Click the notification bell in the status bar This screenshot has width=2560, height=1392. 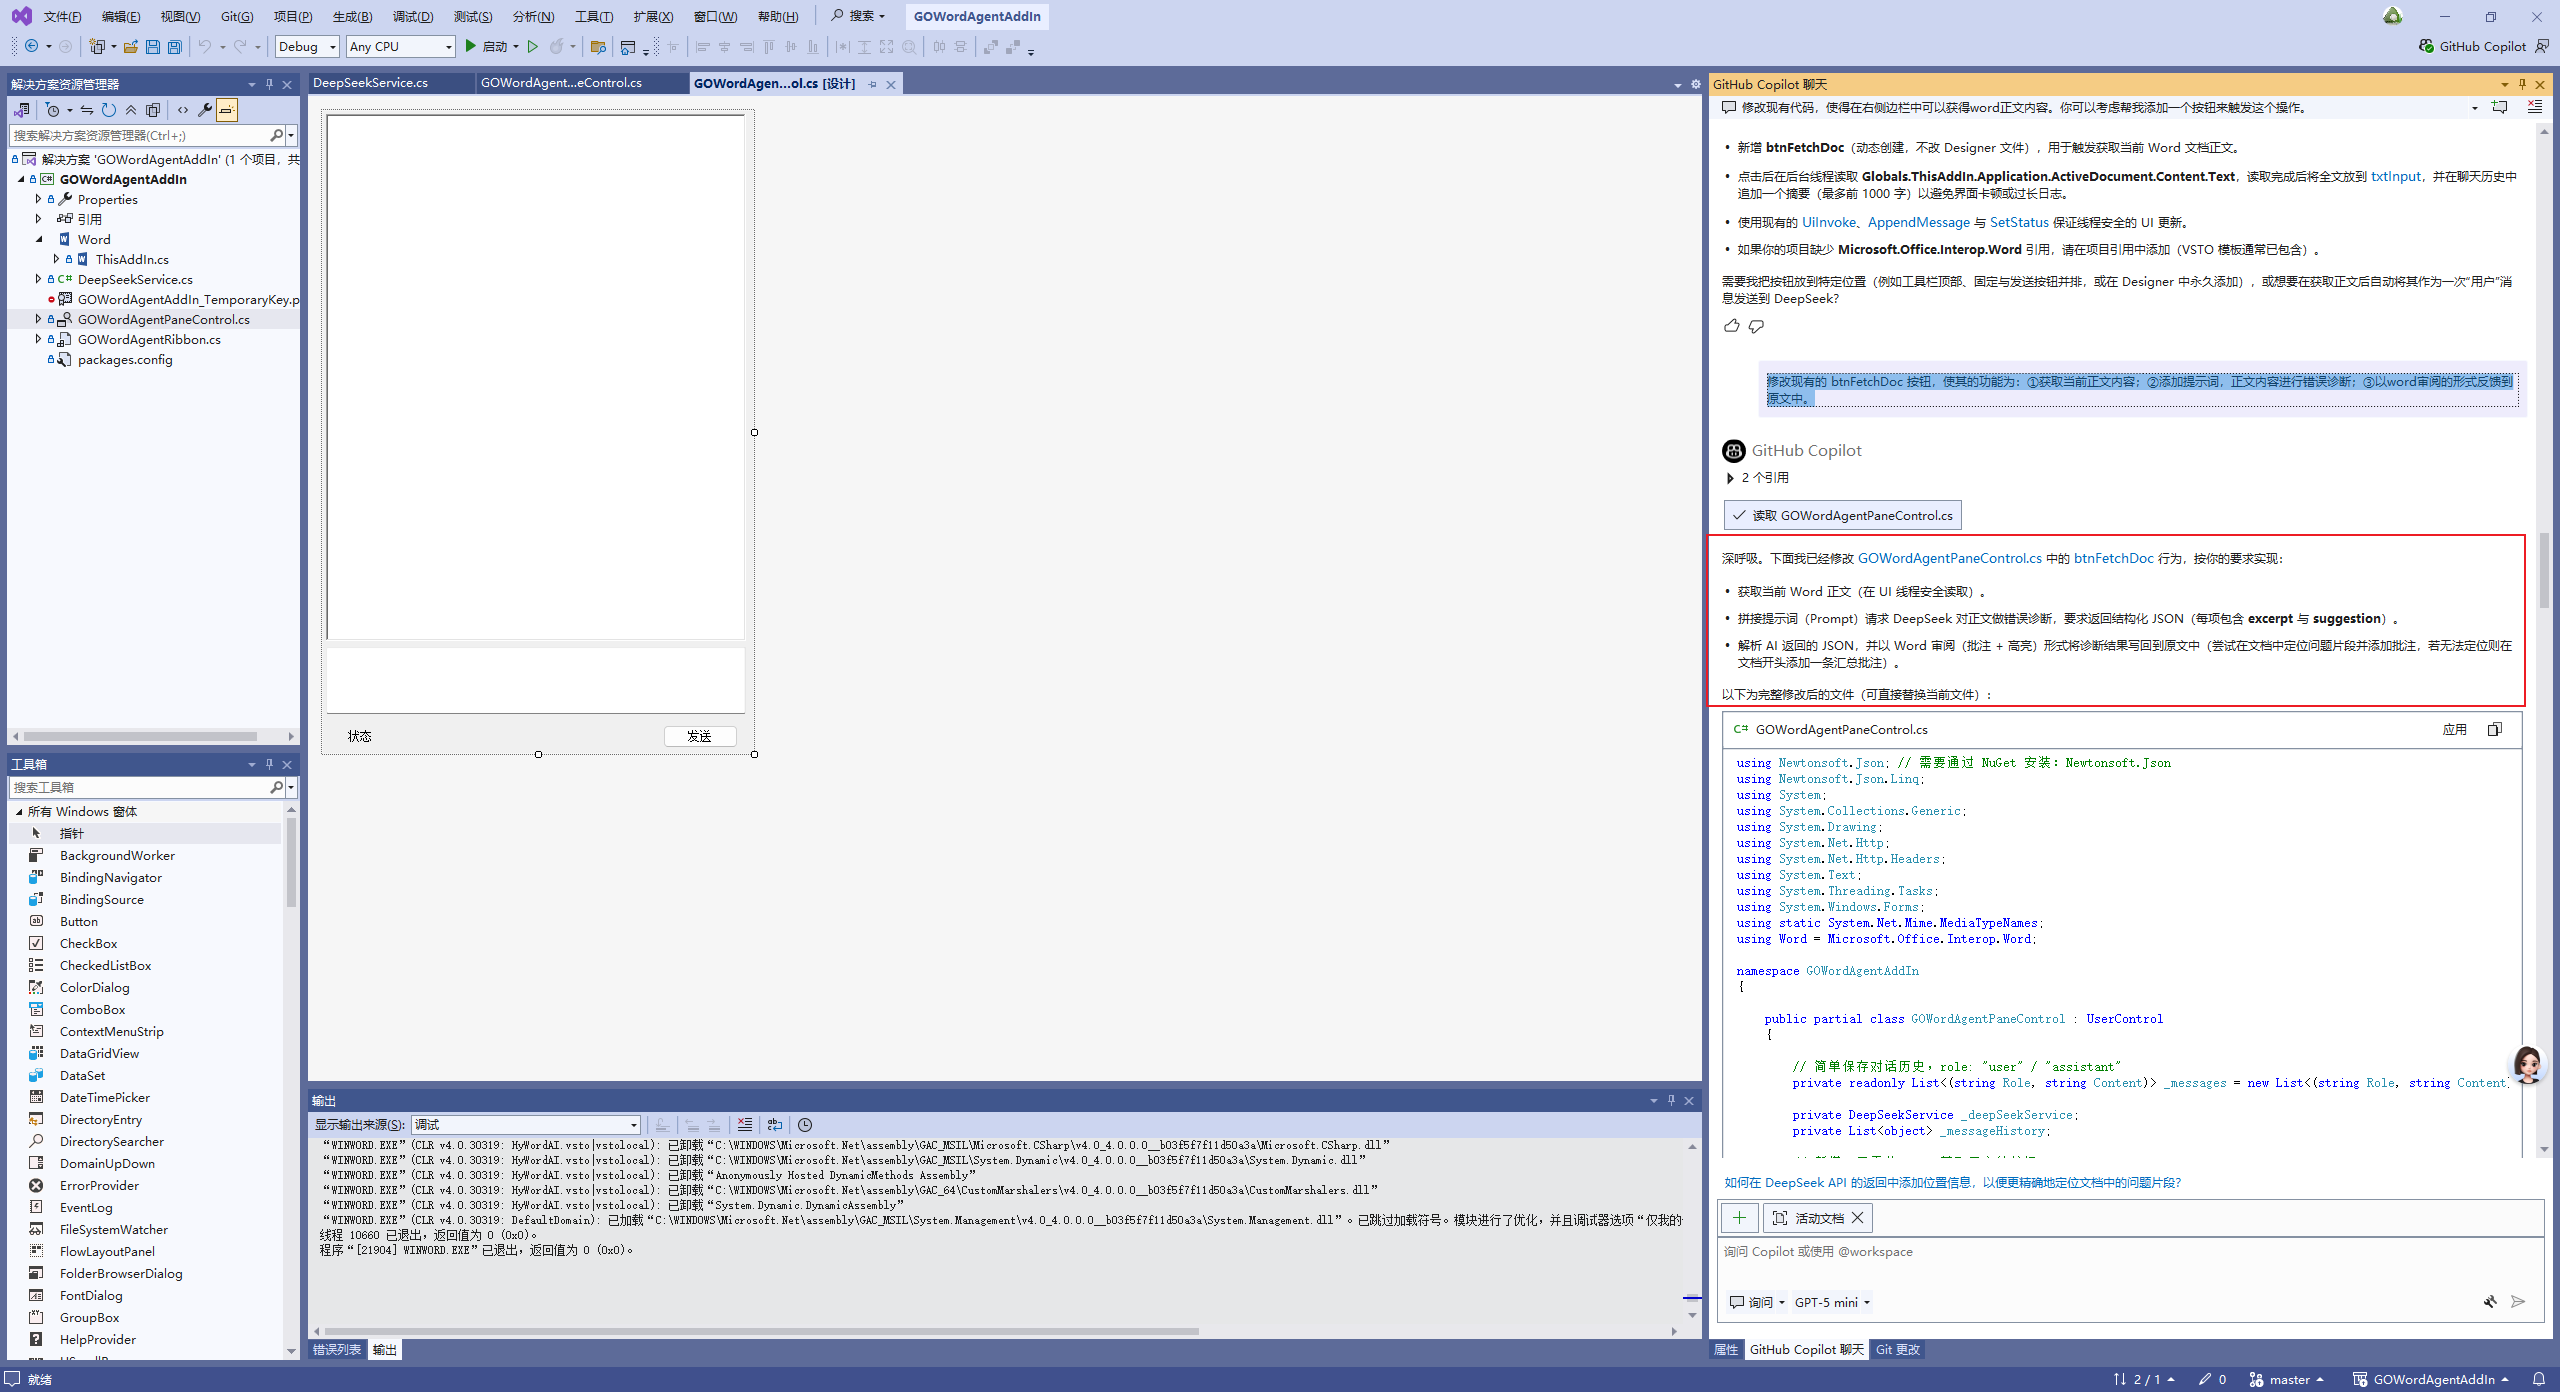pos(2539,1379)
